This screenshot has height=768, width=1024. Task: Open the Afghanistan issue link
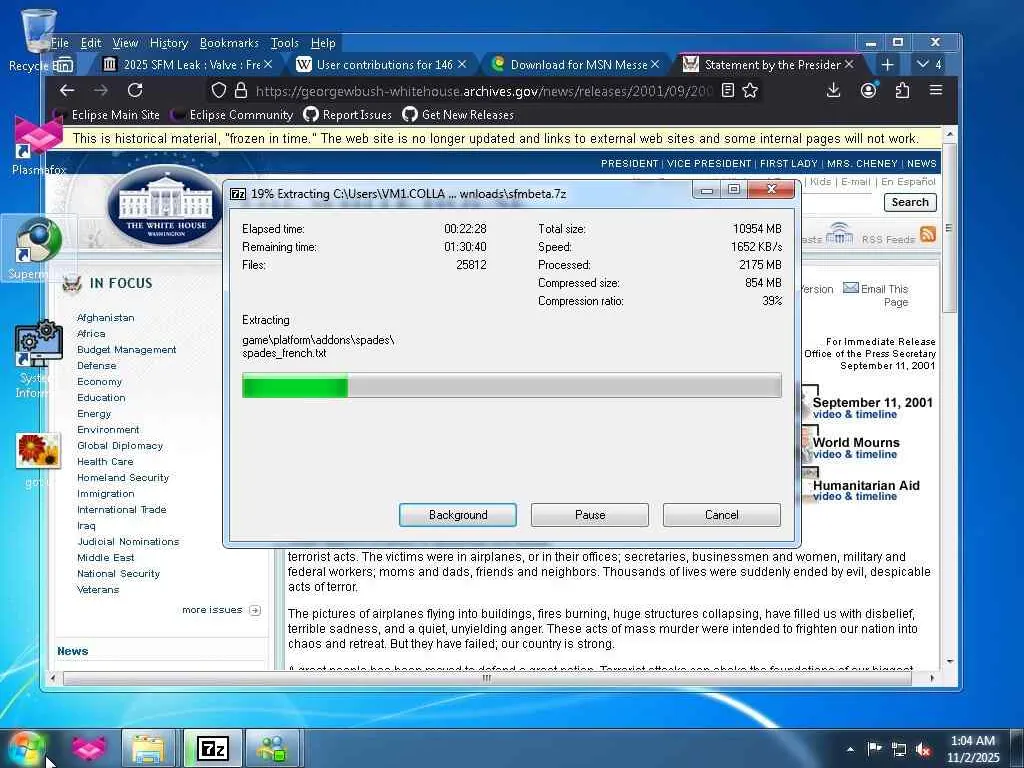[106, 317]
